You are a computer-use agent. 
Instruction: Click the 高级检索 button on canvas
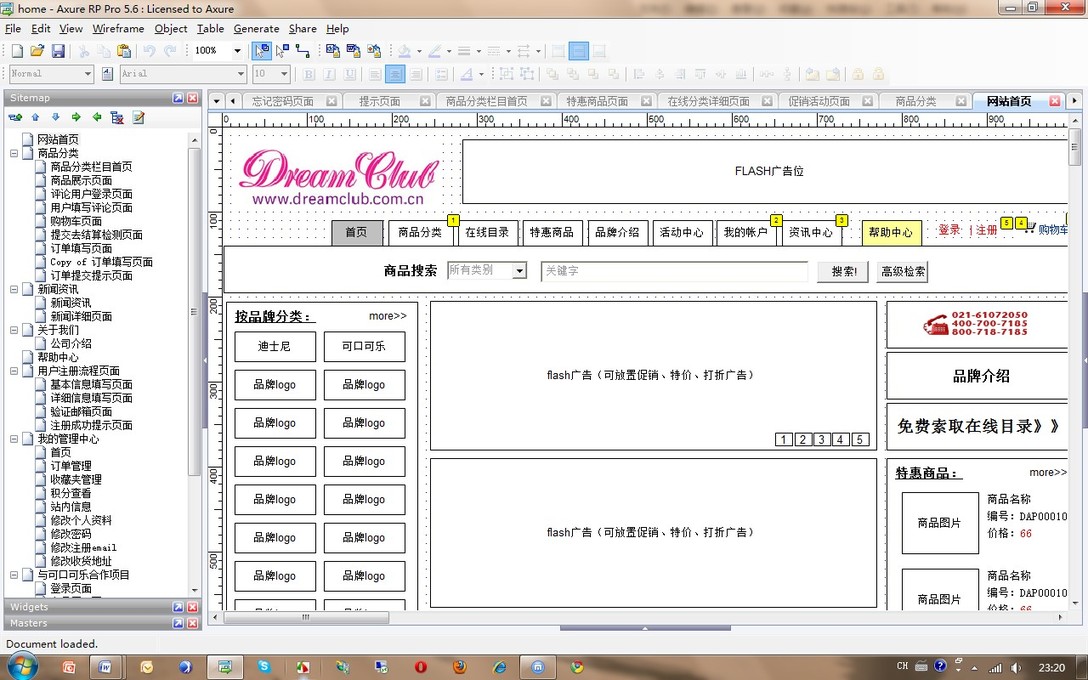(902, 271)
